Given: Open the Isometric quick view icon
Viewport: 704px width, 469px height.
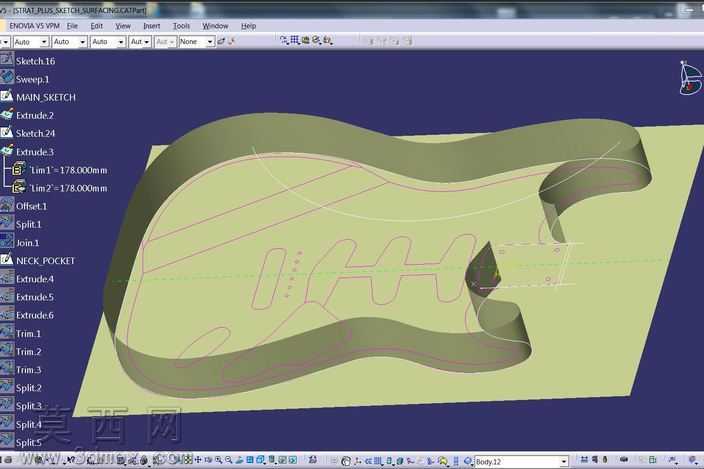Looking at the screenshot, I should point(260,460).
